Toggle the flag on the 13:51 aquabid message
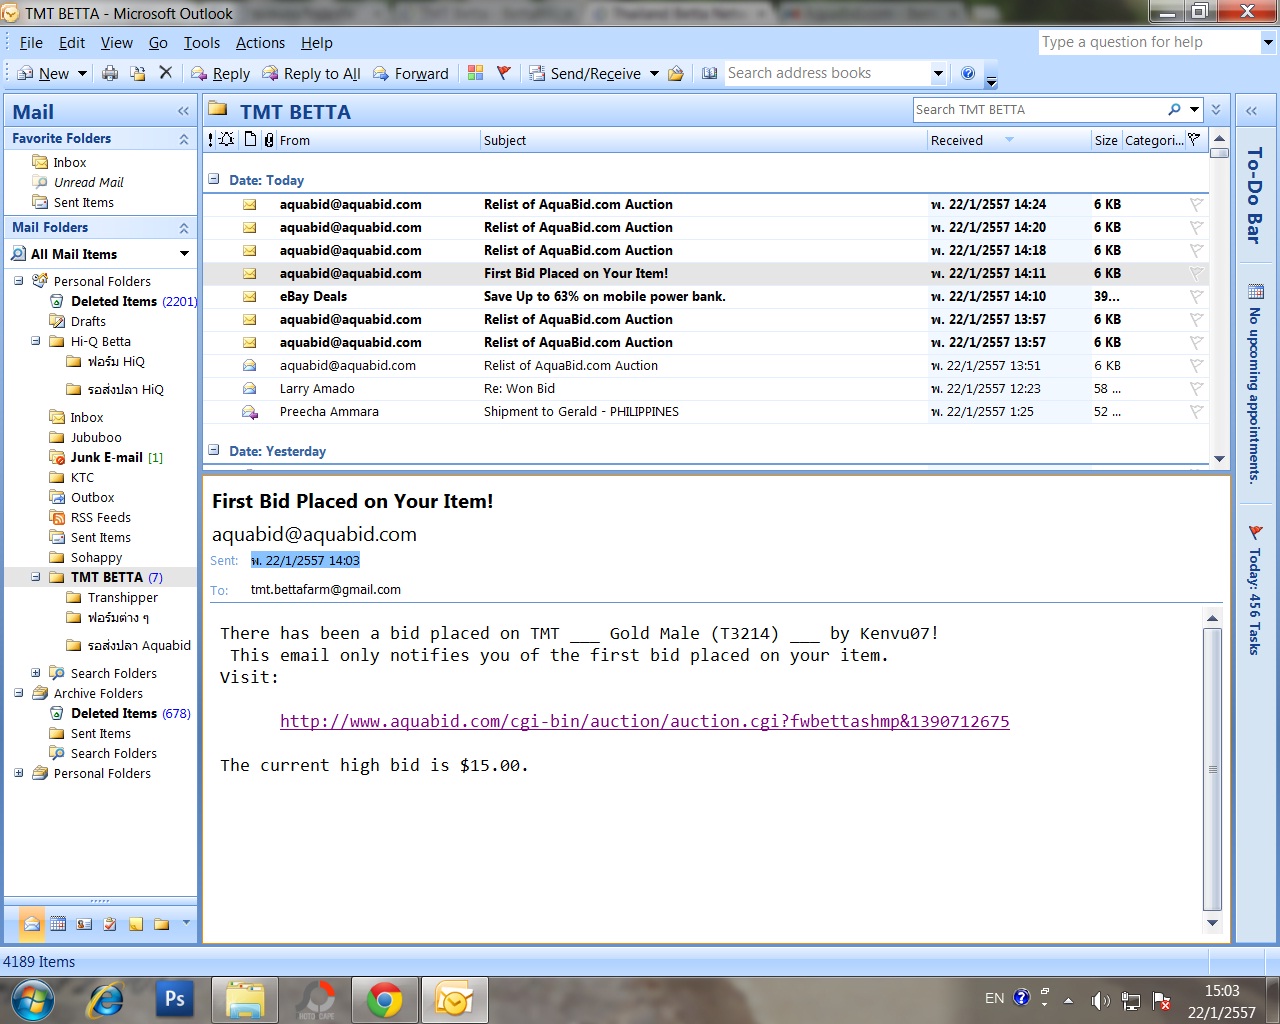Screen dimensions: 1280x1024 [1196, 365]
